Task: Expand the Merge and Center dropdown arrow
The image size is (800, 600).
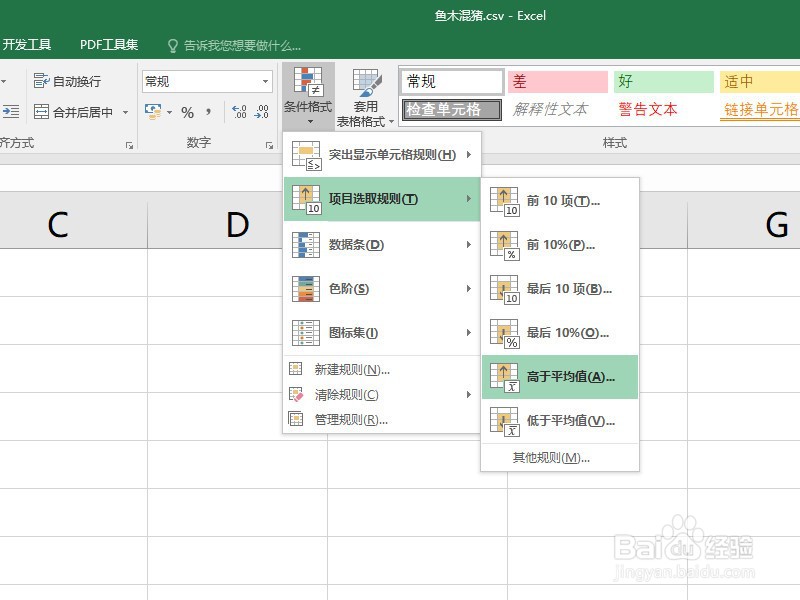Action: (x=125, y=112)
